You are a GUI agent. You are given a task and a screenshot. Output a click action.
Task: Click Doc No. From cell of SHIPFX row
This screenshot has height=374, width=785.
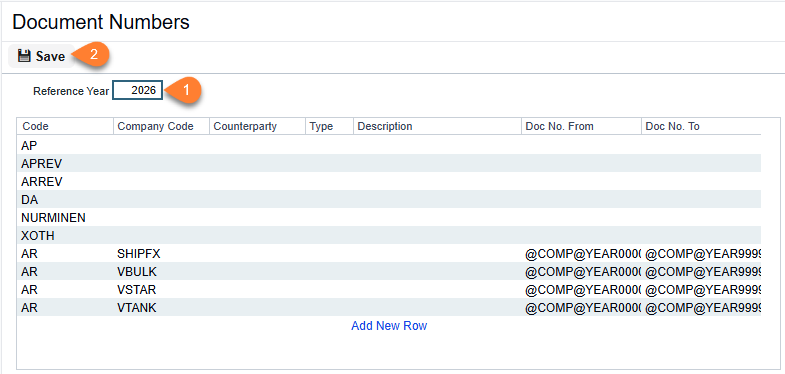(x=581, y=254)
